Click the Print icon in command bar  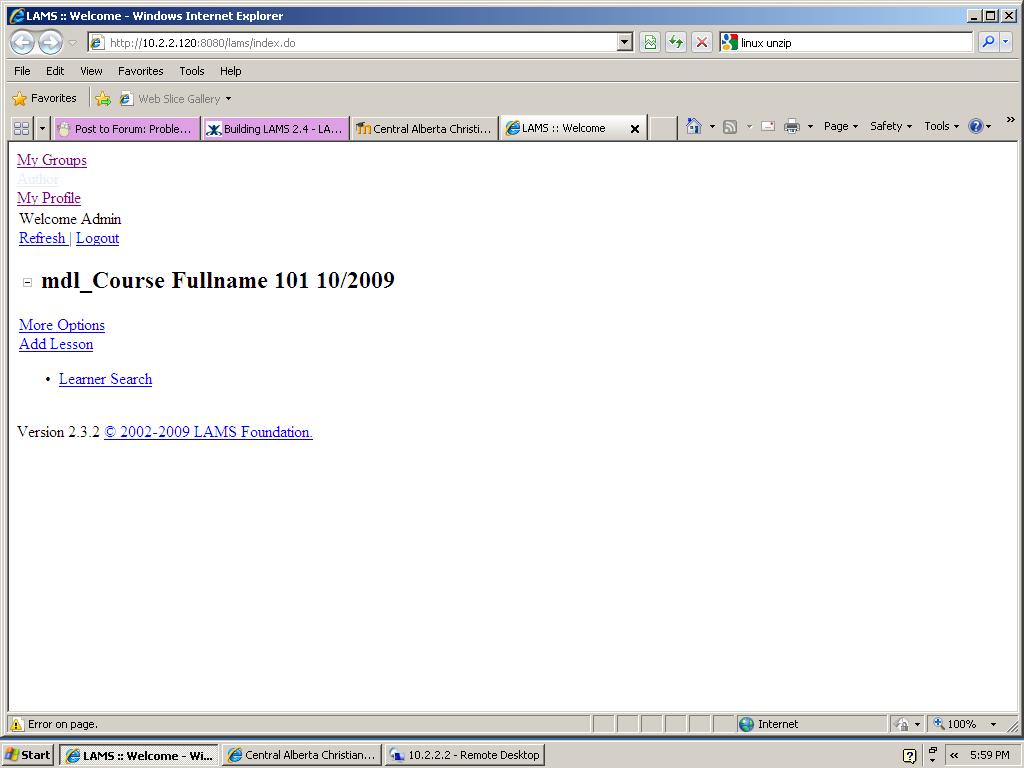pyautogui.click(x=792, y=126)
